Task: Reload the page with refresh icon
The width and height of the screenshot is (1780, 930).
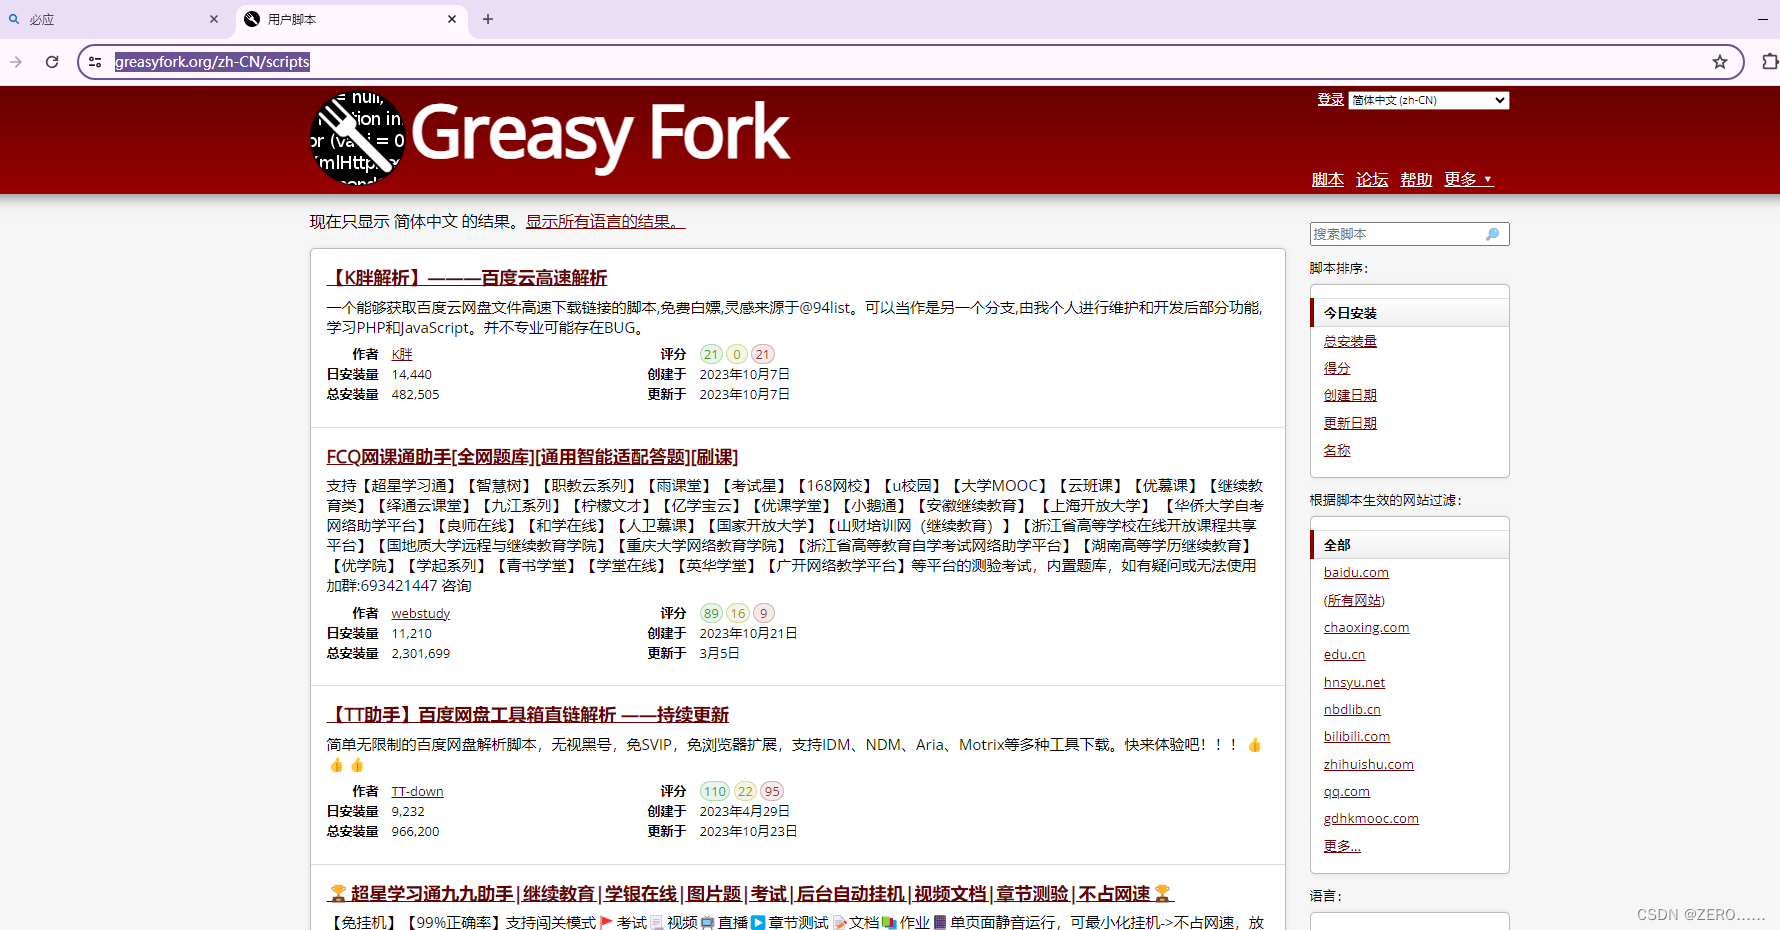Action: 52,62
